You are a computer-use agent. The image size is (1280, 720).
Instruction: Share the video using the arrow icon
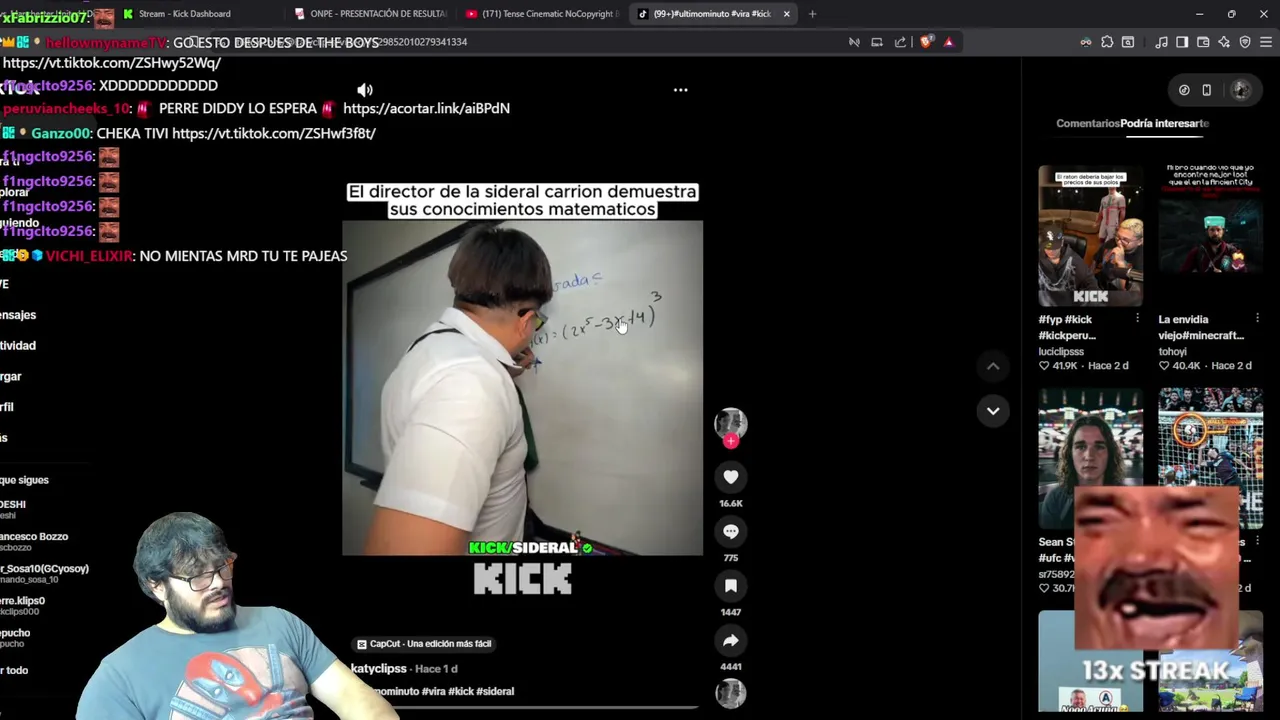(731, 640)
